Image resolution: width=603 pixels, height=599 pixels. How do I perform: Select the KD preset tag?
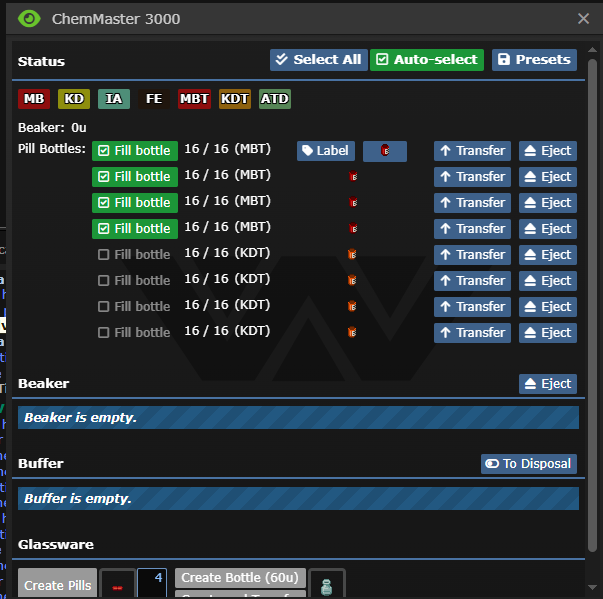click(73, 99)
